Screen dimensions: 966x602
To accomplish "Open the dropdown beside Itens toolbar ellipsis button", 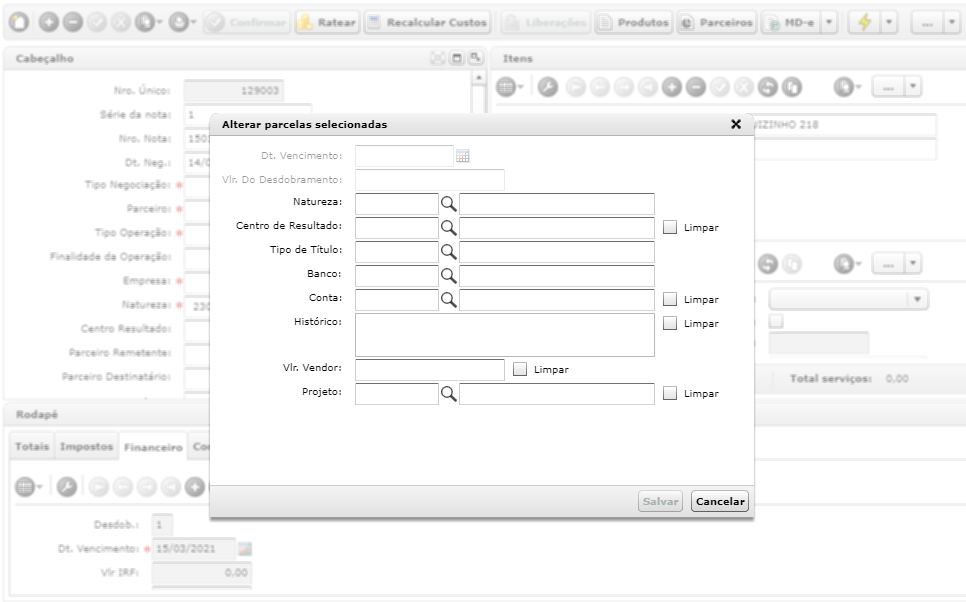I will pos(913,87).
